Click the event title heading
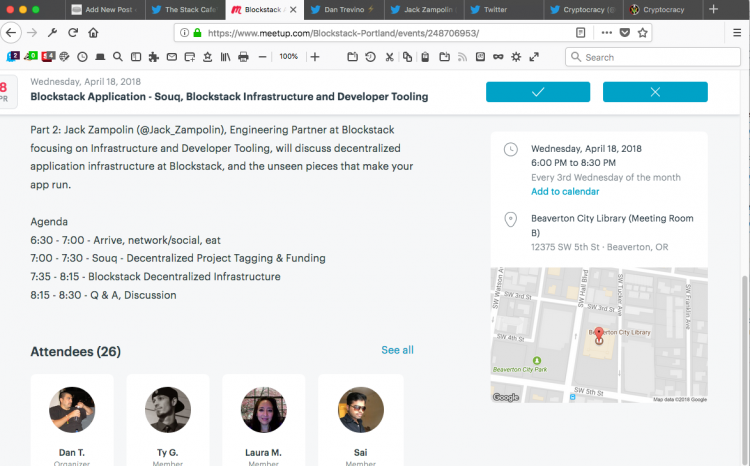Screen dimensions: 750x466 point(229,97)
